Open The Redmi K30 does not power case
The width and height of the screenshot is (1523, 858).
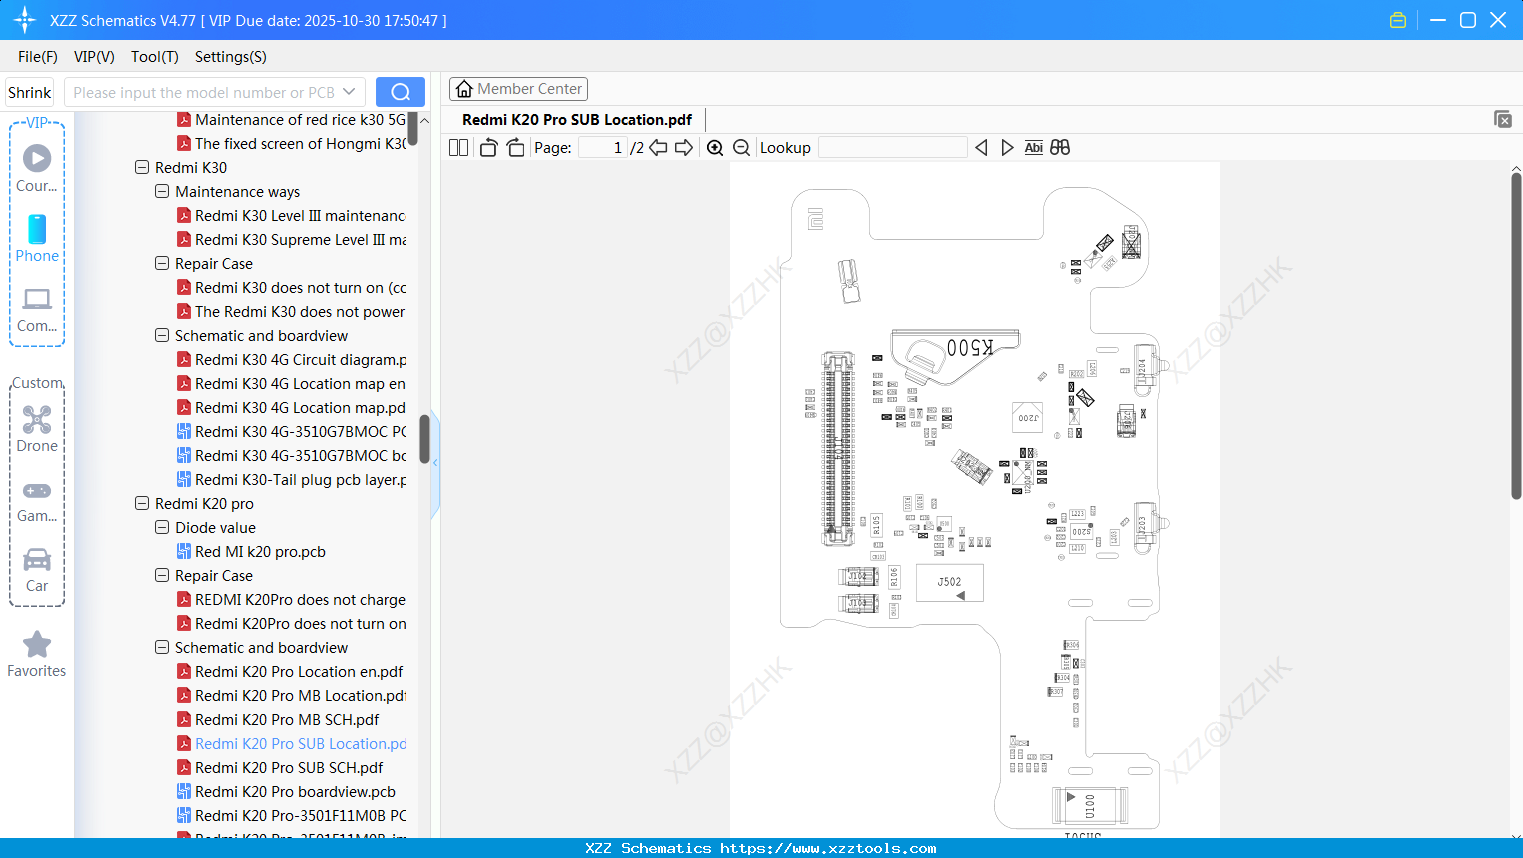coord(291,312)
